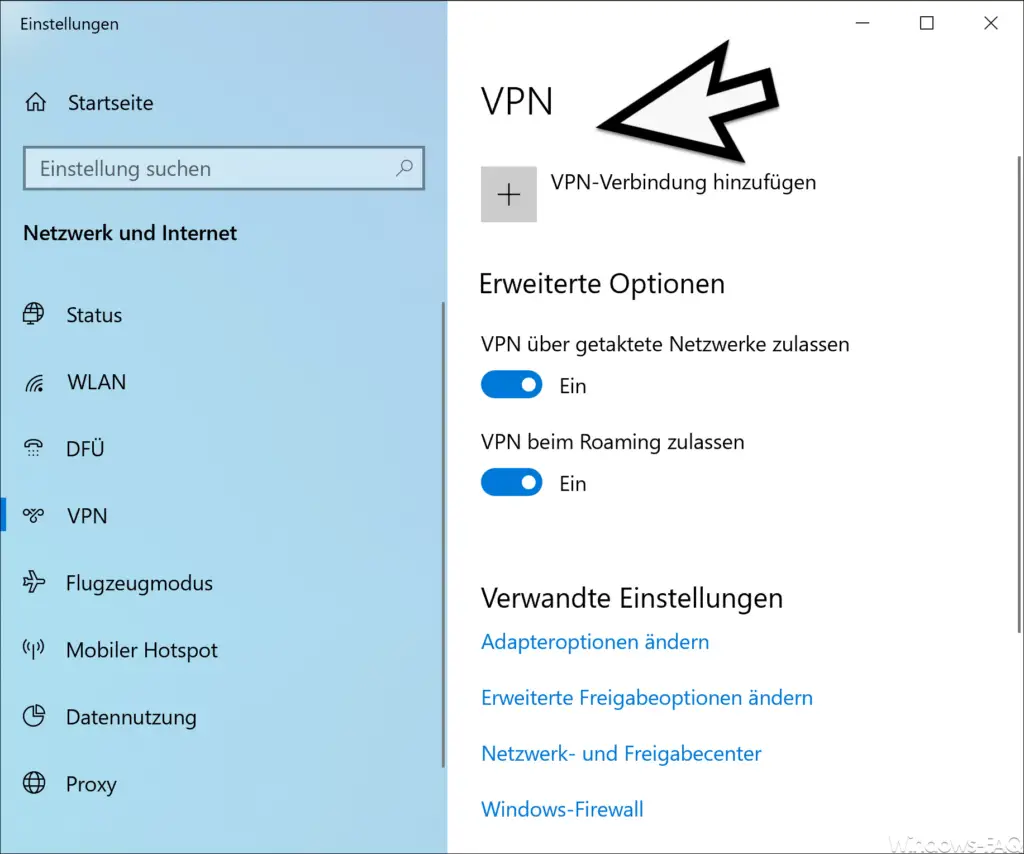
Task: Click the plus icon to add VPN
Action: [509, 194]
